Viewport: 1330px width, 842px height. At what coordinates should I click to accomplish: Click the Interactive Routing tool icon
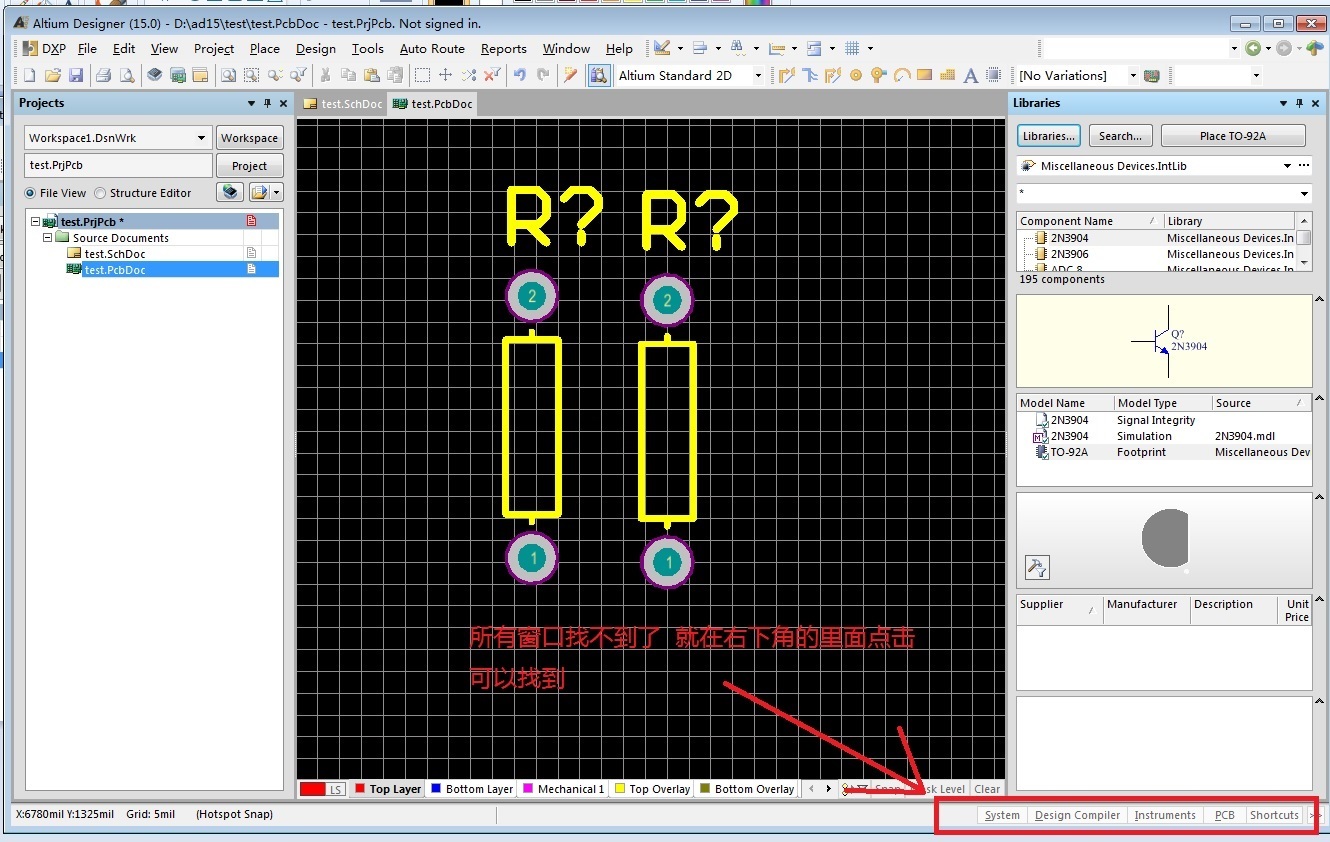click(786, 75)
